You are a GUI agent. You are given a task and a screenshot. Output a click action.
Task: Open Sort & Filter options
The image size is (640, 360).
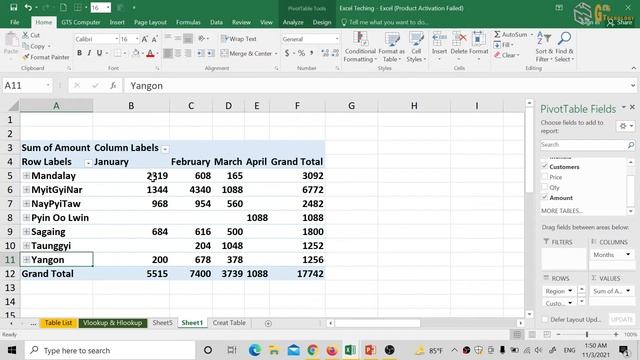tap(544, 47)
